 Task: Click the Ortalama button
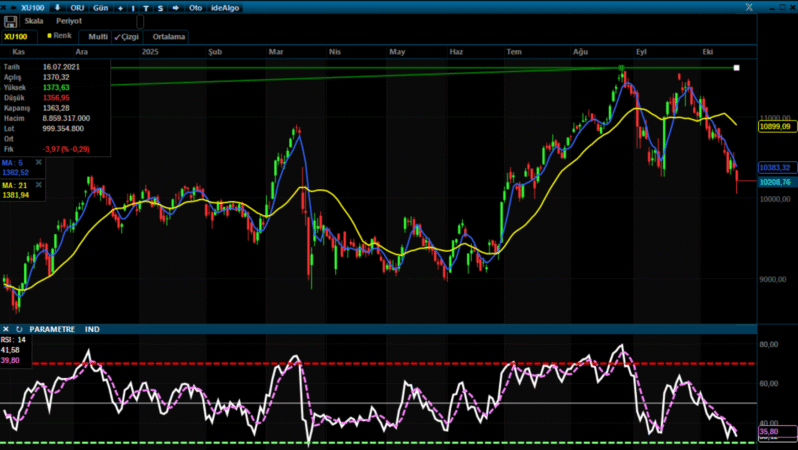point(169,36)
